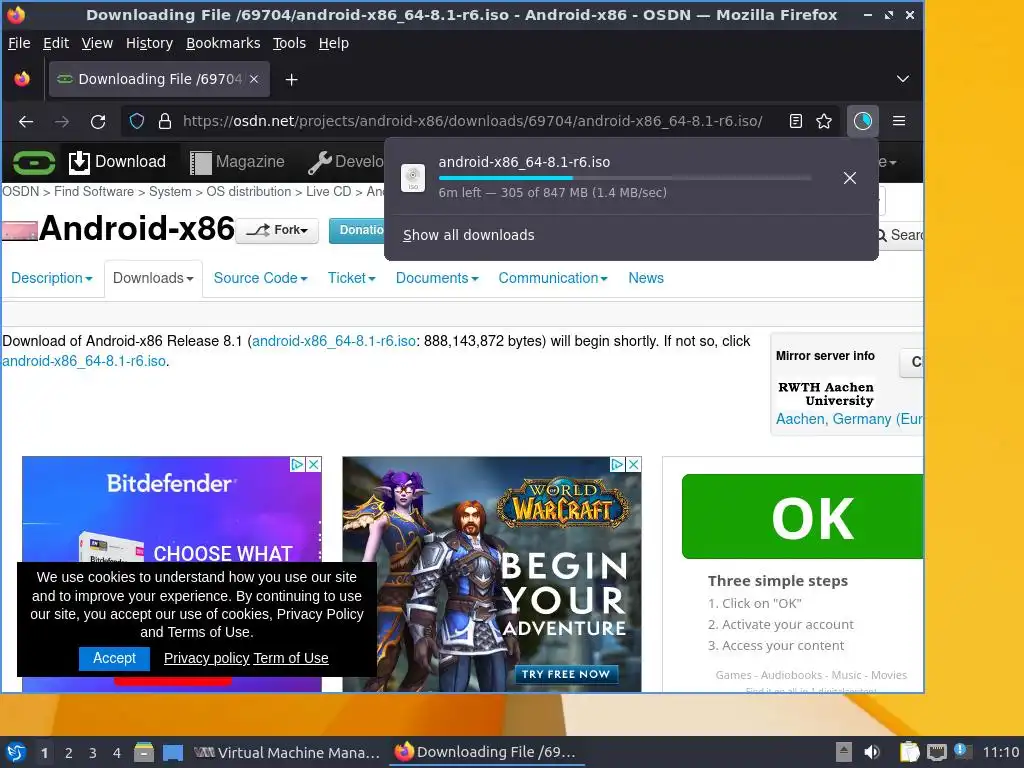Open AdChoices icon on Warcraft ad
The height and width of the screenshot is (768, 1024).
(x=617, y=464)
